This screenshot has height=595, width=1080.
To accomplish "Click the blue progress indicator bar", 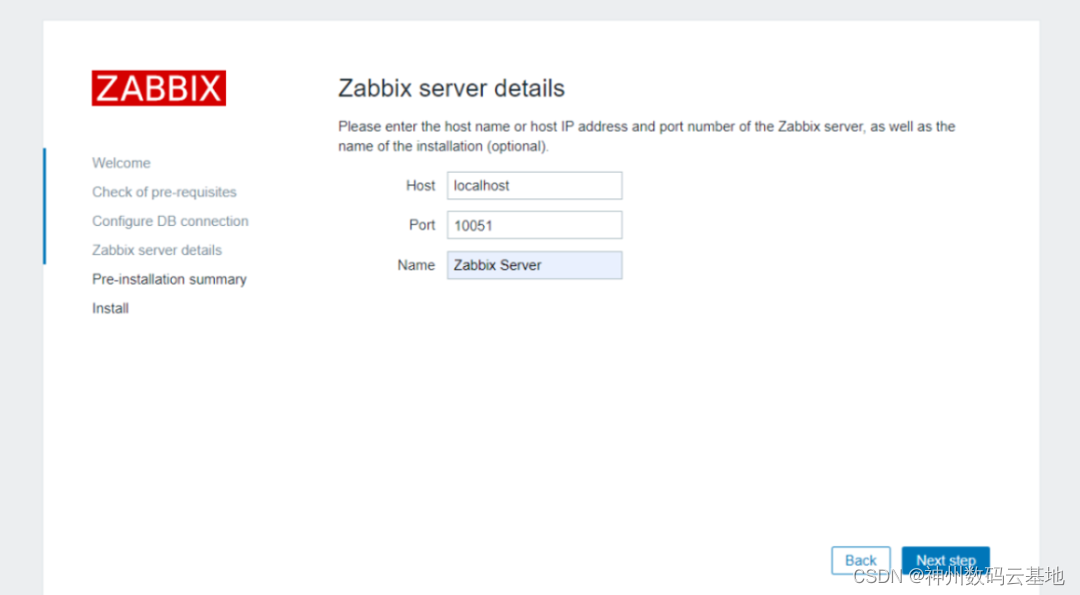I will tap(45, 205).
